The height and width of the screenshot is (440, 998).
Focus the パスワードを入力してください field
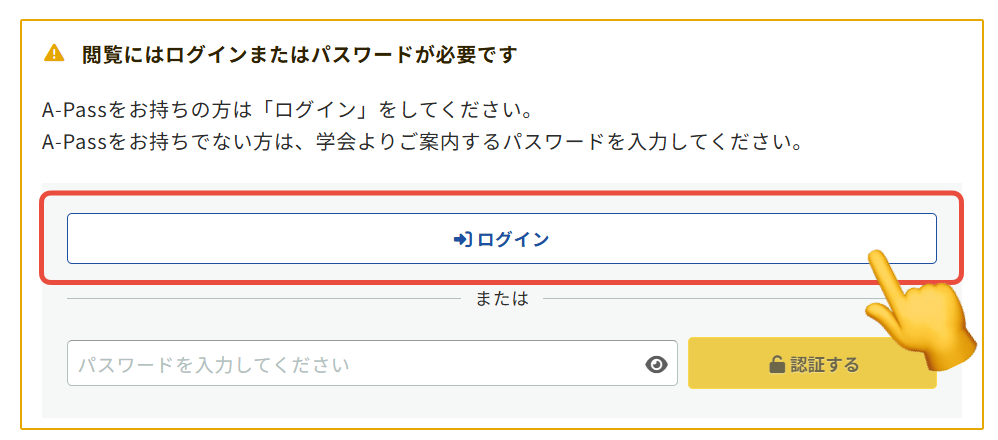350,364
